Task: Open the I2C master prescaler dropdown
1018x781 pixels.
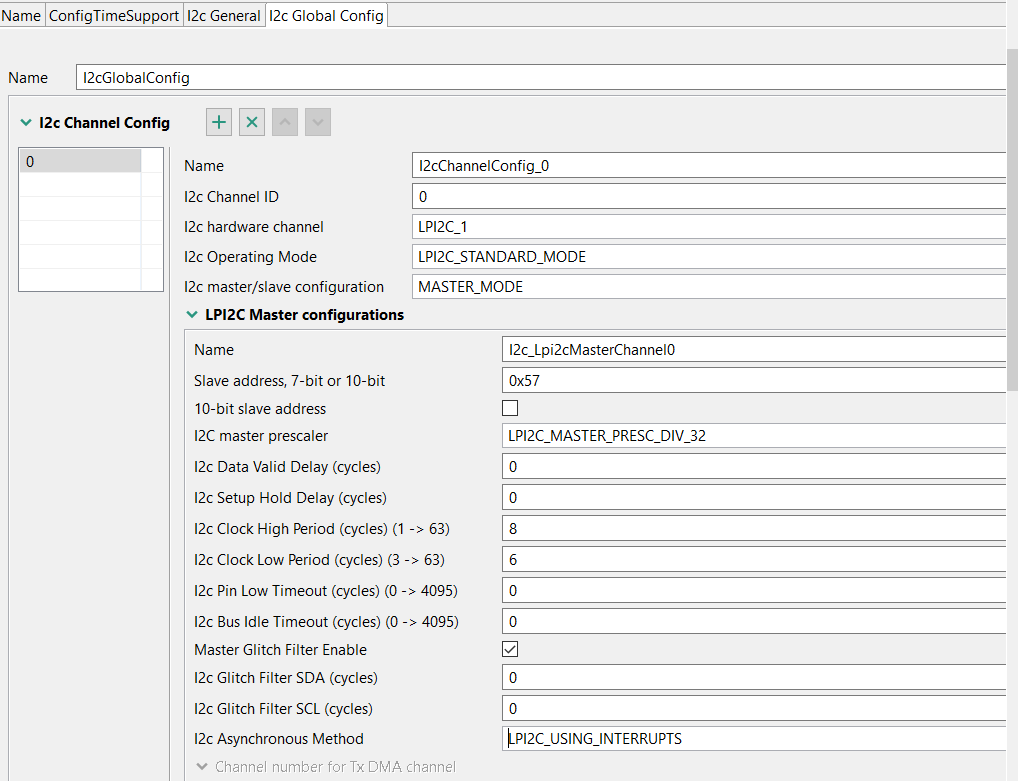Action: point(740,436)
